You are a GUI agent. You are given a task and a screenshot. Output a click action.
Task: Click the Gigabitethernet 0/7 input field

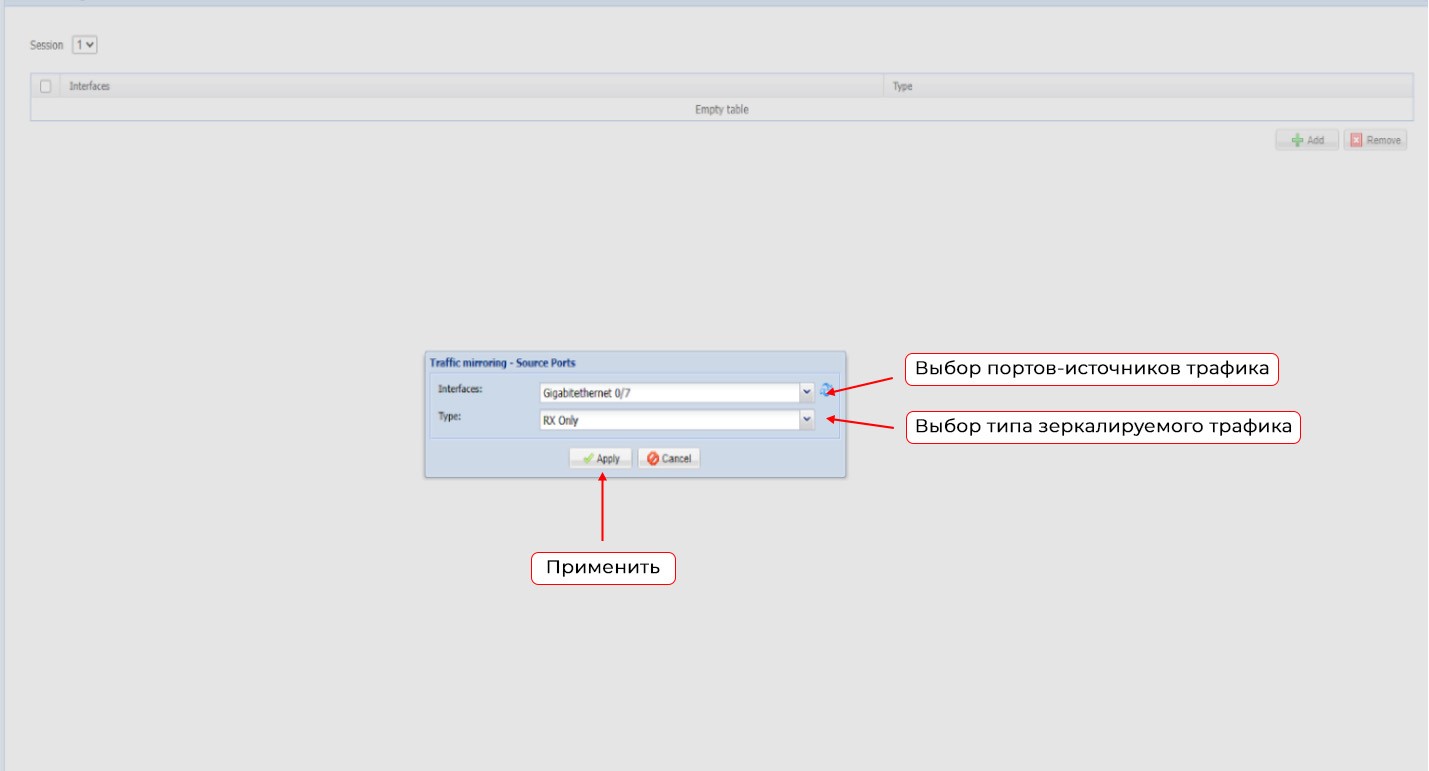pyautogui.click(x=667, y=393)
